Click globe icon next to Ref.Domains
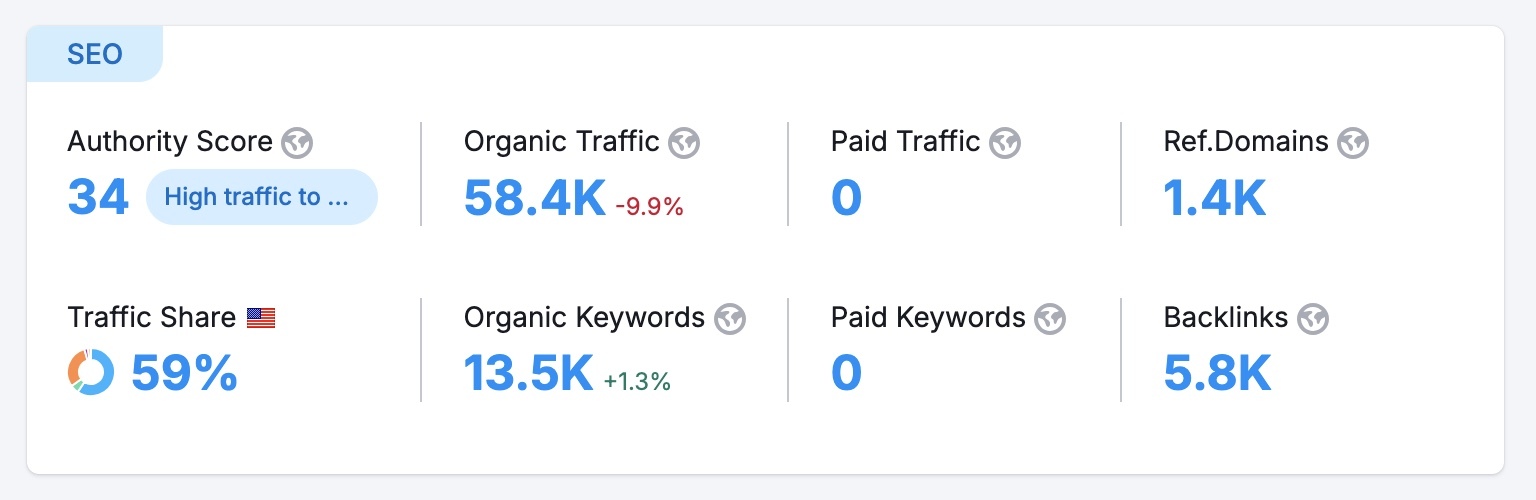The width and height of the screenshot is (1536, 500). coord(1353,143)
